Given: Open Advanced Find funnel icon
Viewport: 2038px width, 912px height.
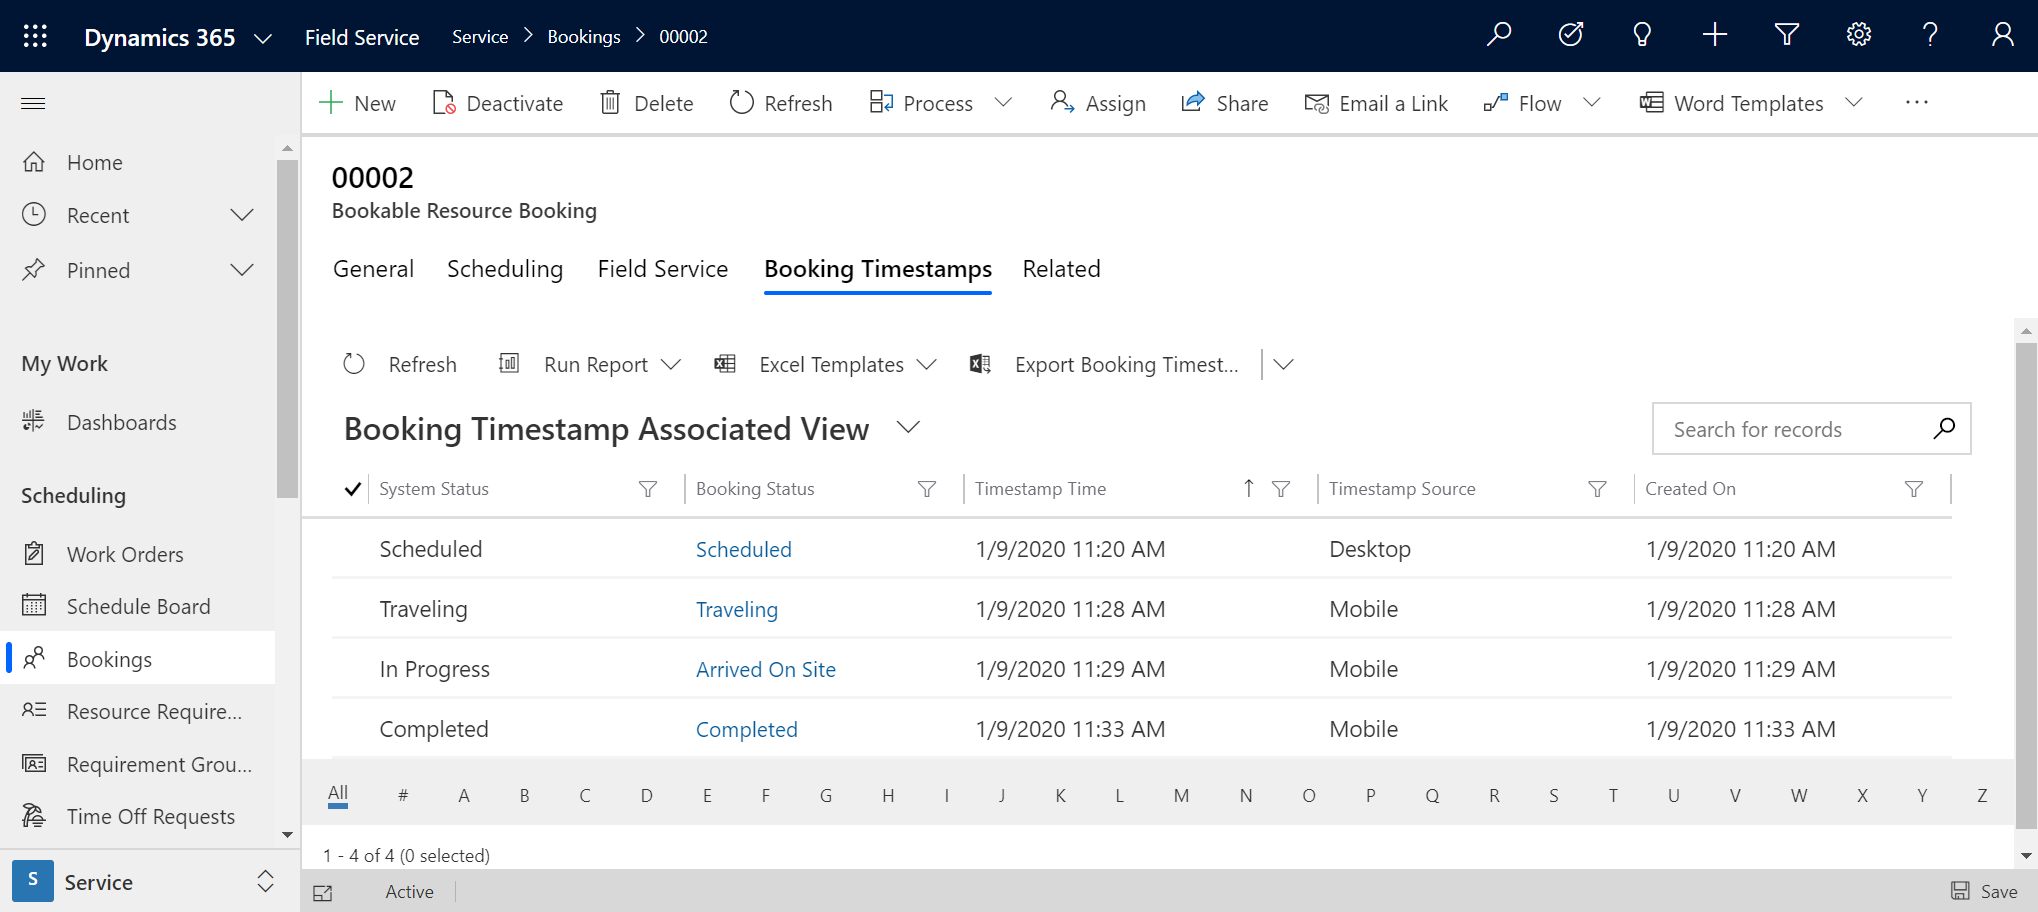Looking at the screenshot, I should (x=1786, y=35).
